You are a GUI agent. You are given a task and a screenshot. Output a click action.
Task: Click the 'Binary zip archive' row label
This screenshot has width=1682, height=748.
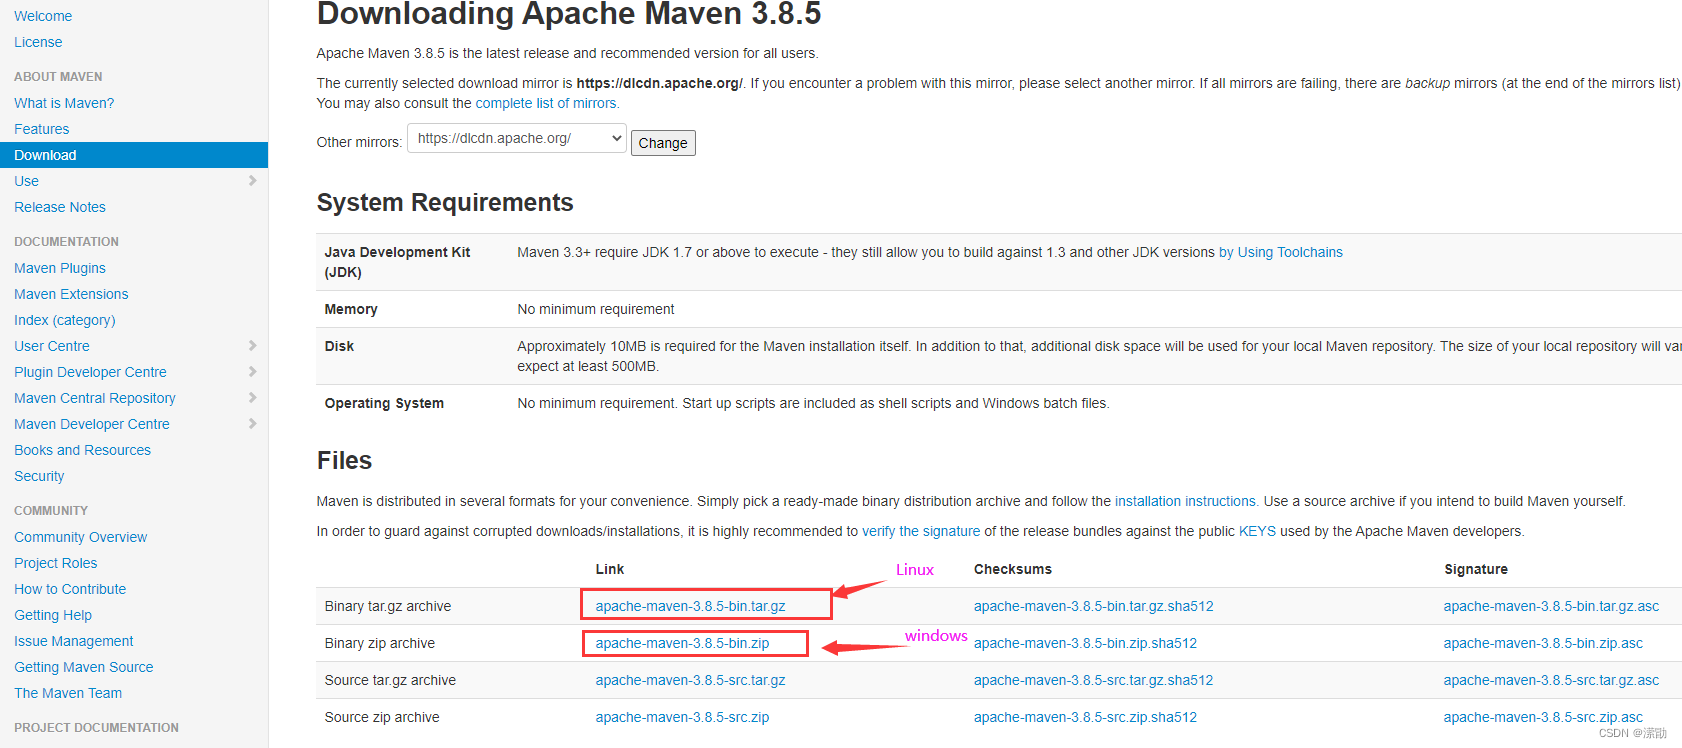pyautogui.click(x=380, y=643)
